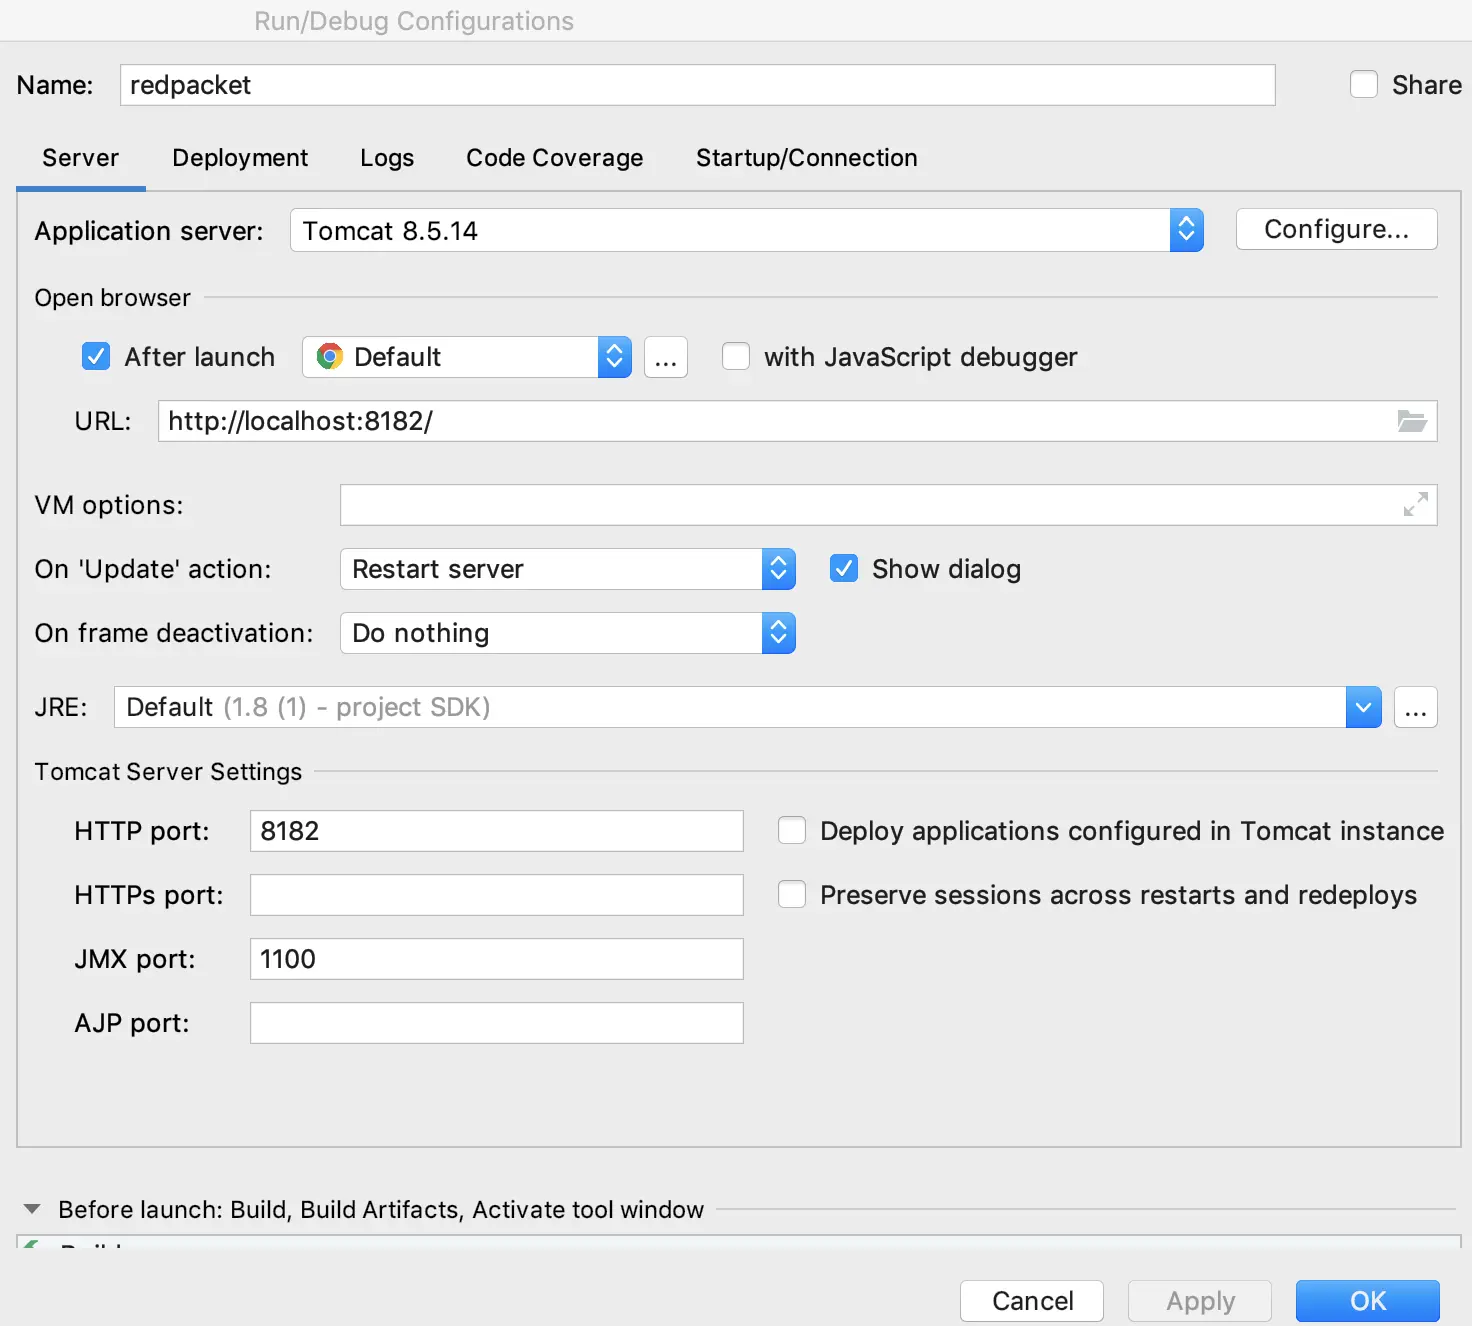Open the On 'Update' action dropdown
Screen dimensions: 1472x1326
pos(778,569)
